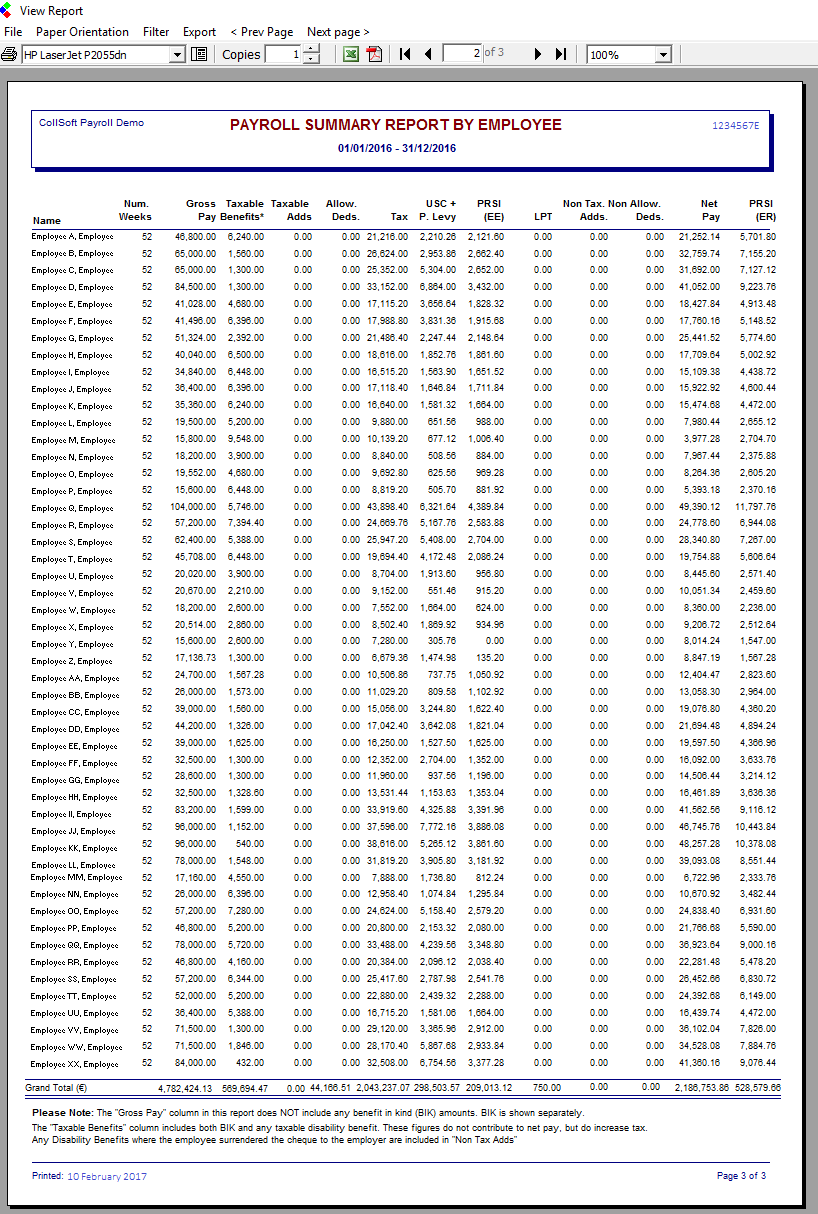818x1214 pixels.
Task: Go to next page arrow icon
Action: pyautogui.click(x=538, y=55)
